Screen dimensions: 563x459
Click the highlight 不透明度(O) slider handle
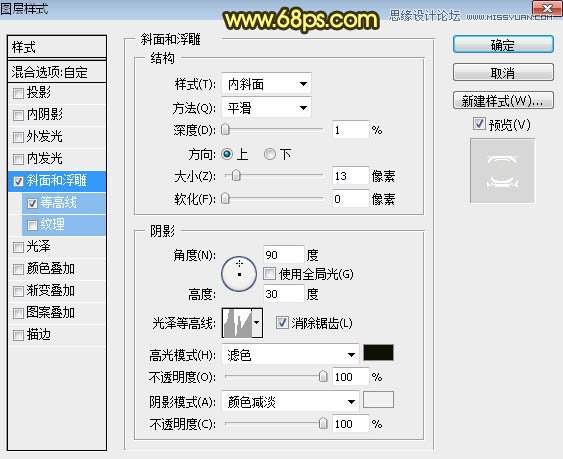(x=323, y=376)
